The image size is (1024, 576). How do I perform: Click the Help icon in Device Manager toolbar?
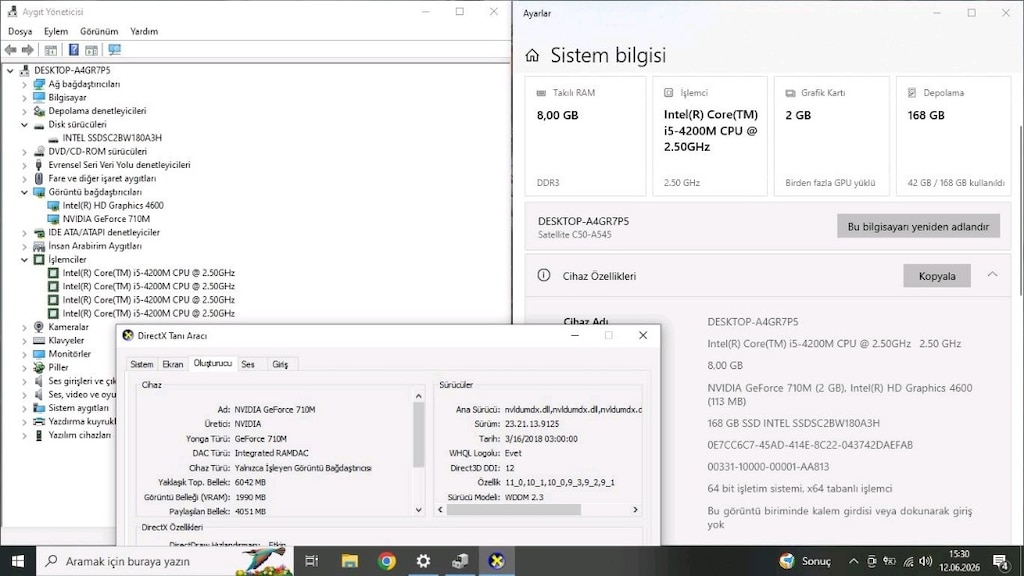(74, 50)
